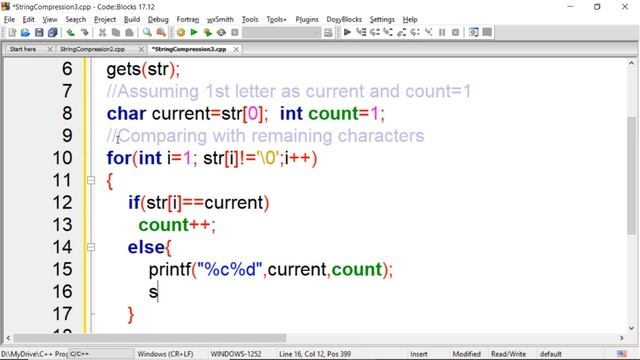Click the Save all files icon

tap(52, 32)
